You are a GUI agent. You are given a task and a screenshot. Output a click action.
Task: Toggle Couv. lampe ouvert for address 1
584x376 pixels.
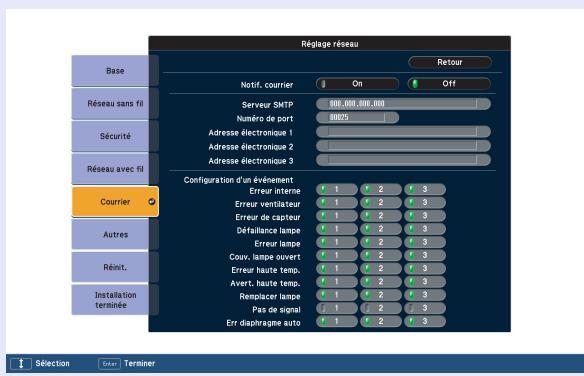(337, 255)
